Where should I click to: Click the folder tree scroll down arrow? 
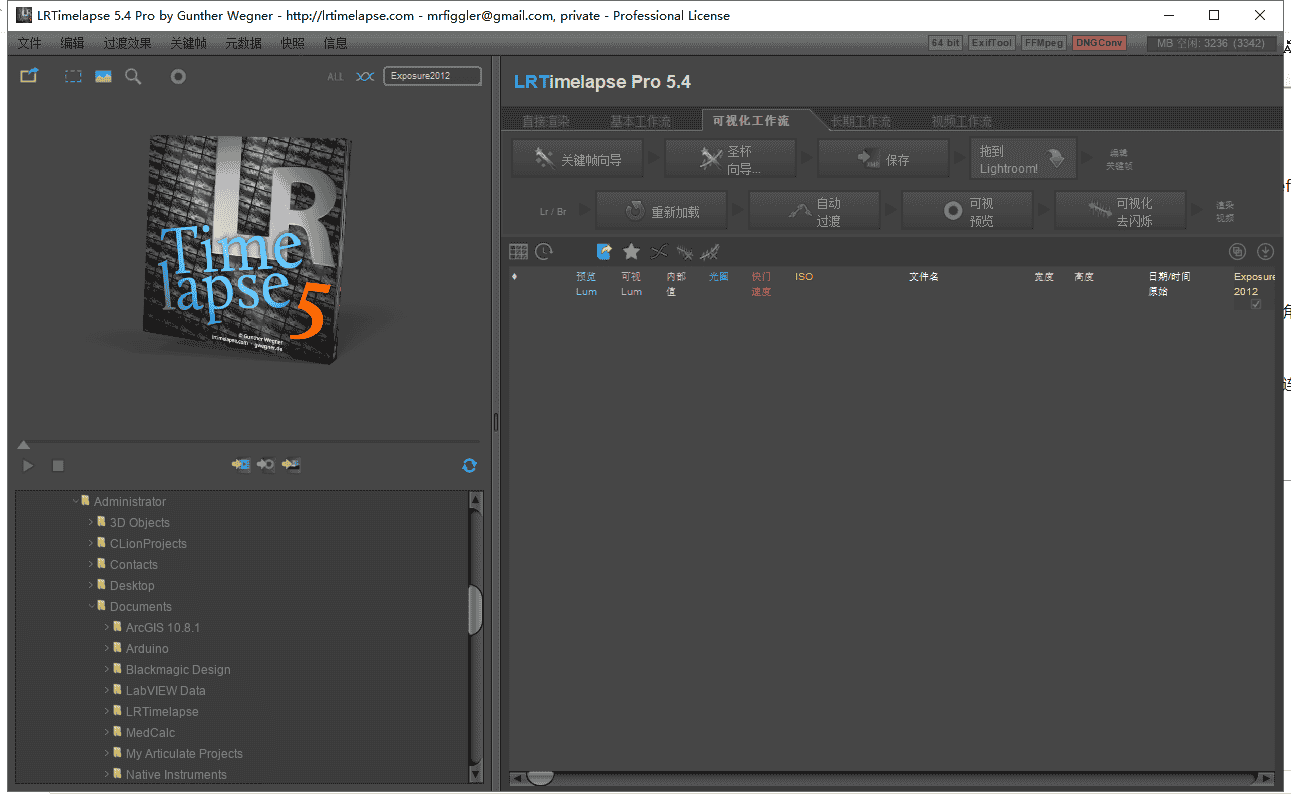[476, 774]
